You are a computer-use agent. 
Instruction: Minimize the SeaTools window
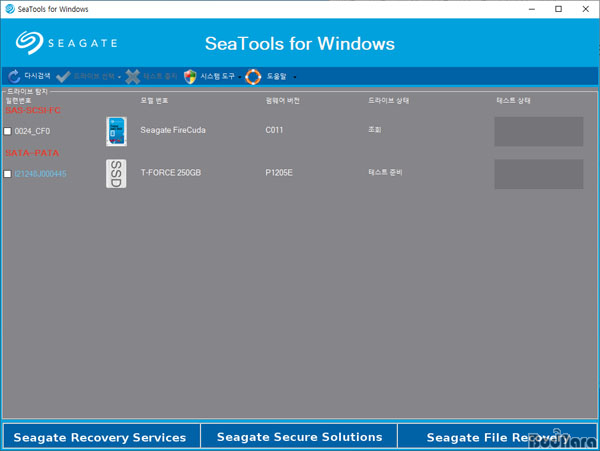(x=532, y=9)
